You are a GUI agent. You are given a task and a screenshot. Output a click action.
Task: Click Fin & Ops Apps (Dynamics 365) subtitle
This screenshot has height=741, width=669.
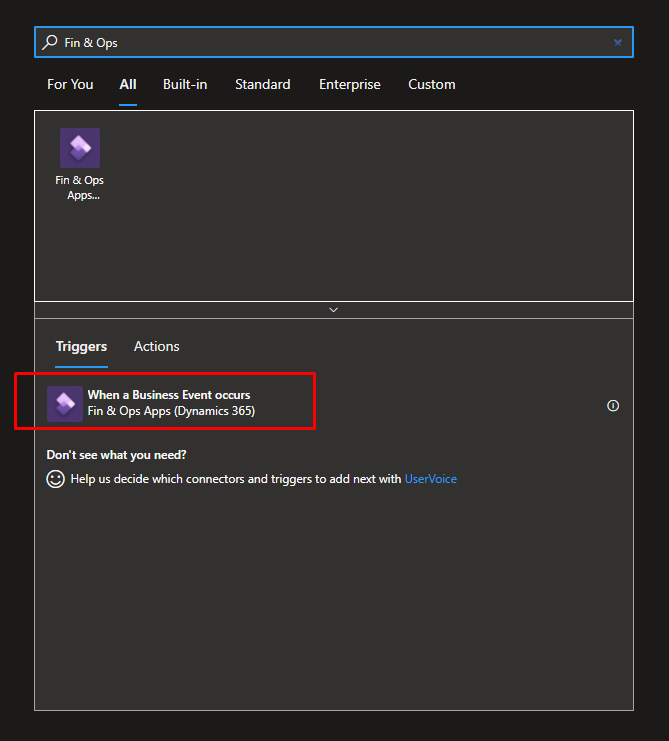click(171, 411)
